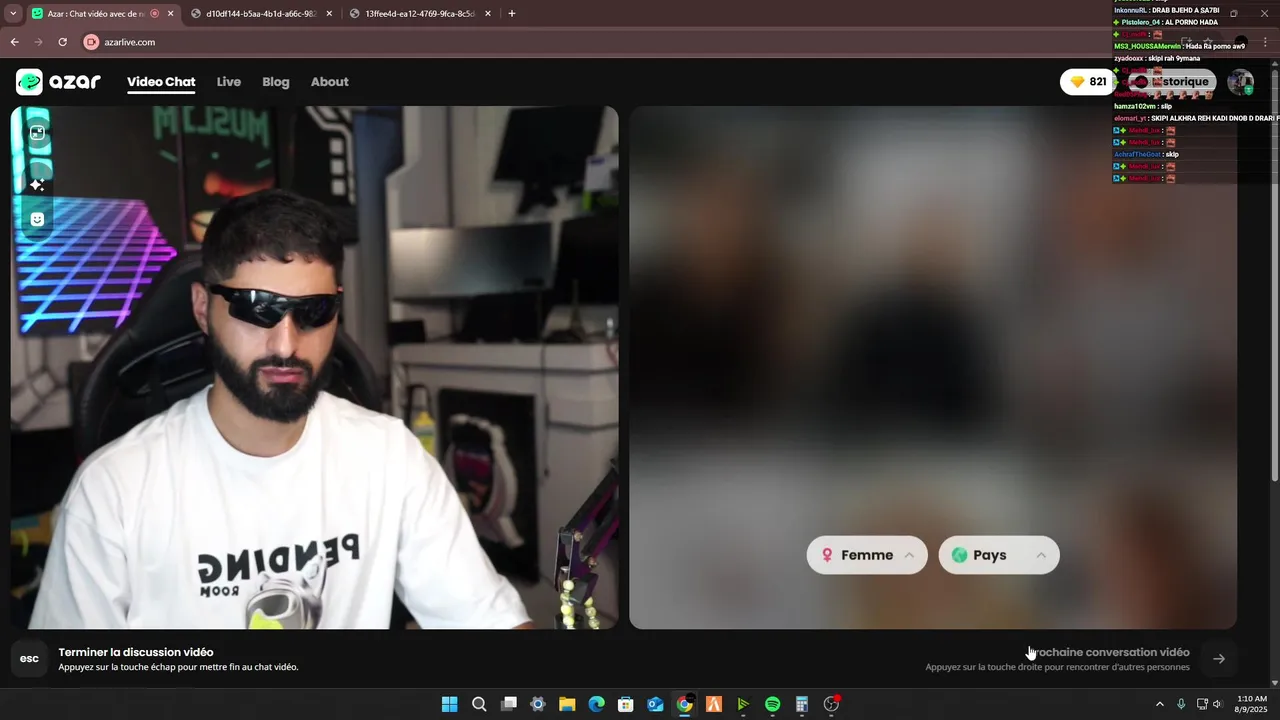1280x720 pixels.
Task: Open Task View on the taskbar
Action: click(x=508, y=704)
